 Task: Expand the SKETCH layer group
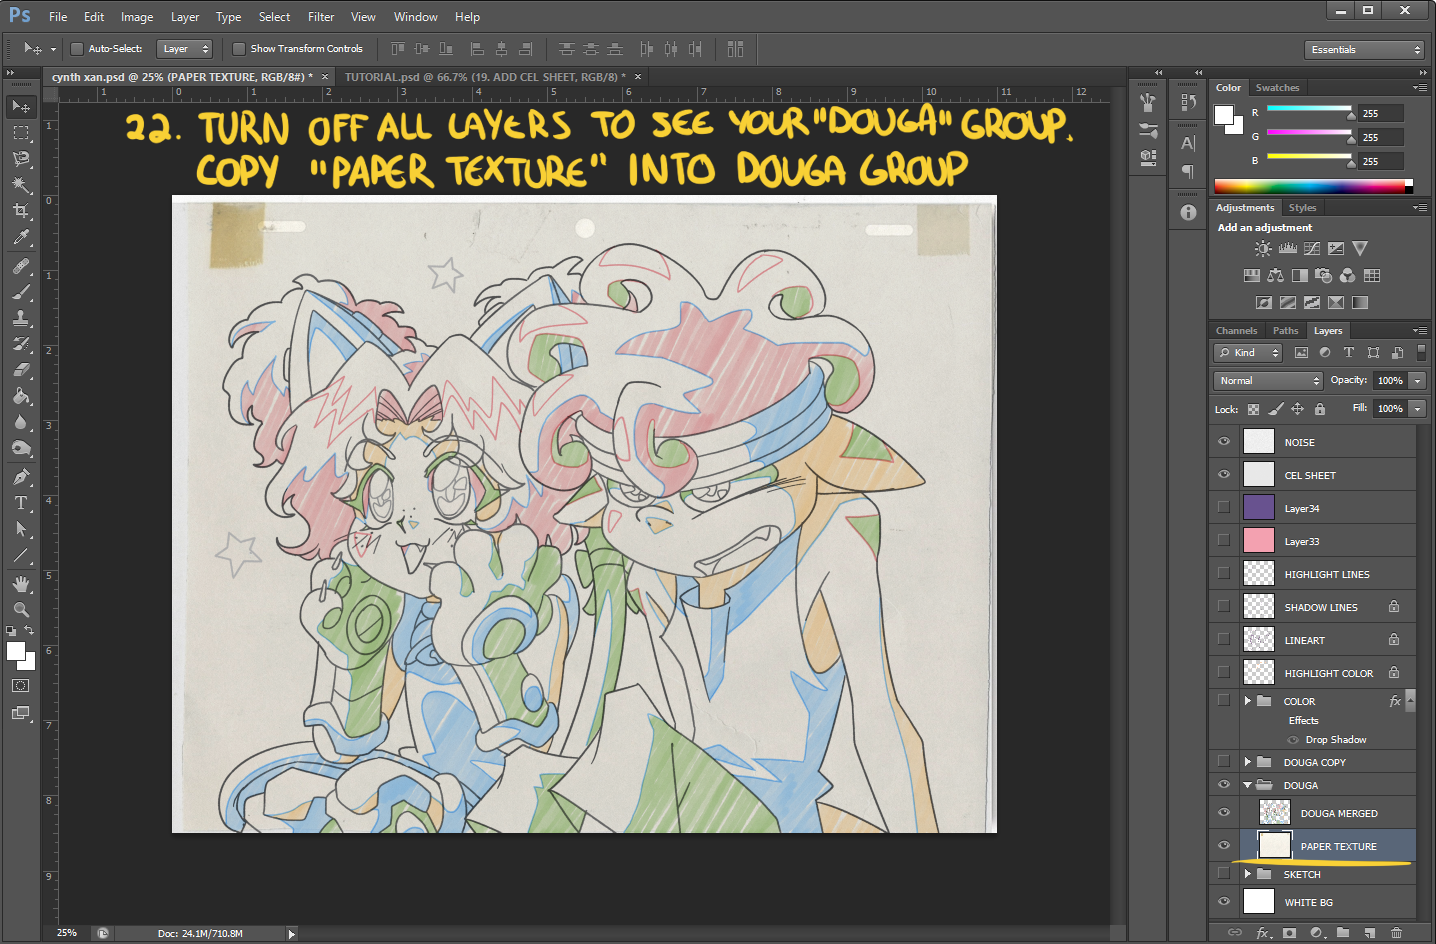click(1248, 874)
